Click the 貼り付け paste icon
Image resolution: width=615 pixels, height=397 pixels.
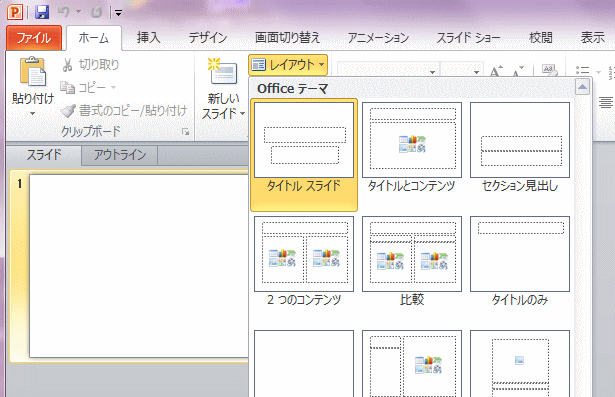(33, 72)
